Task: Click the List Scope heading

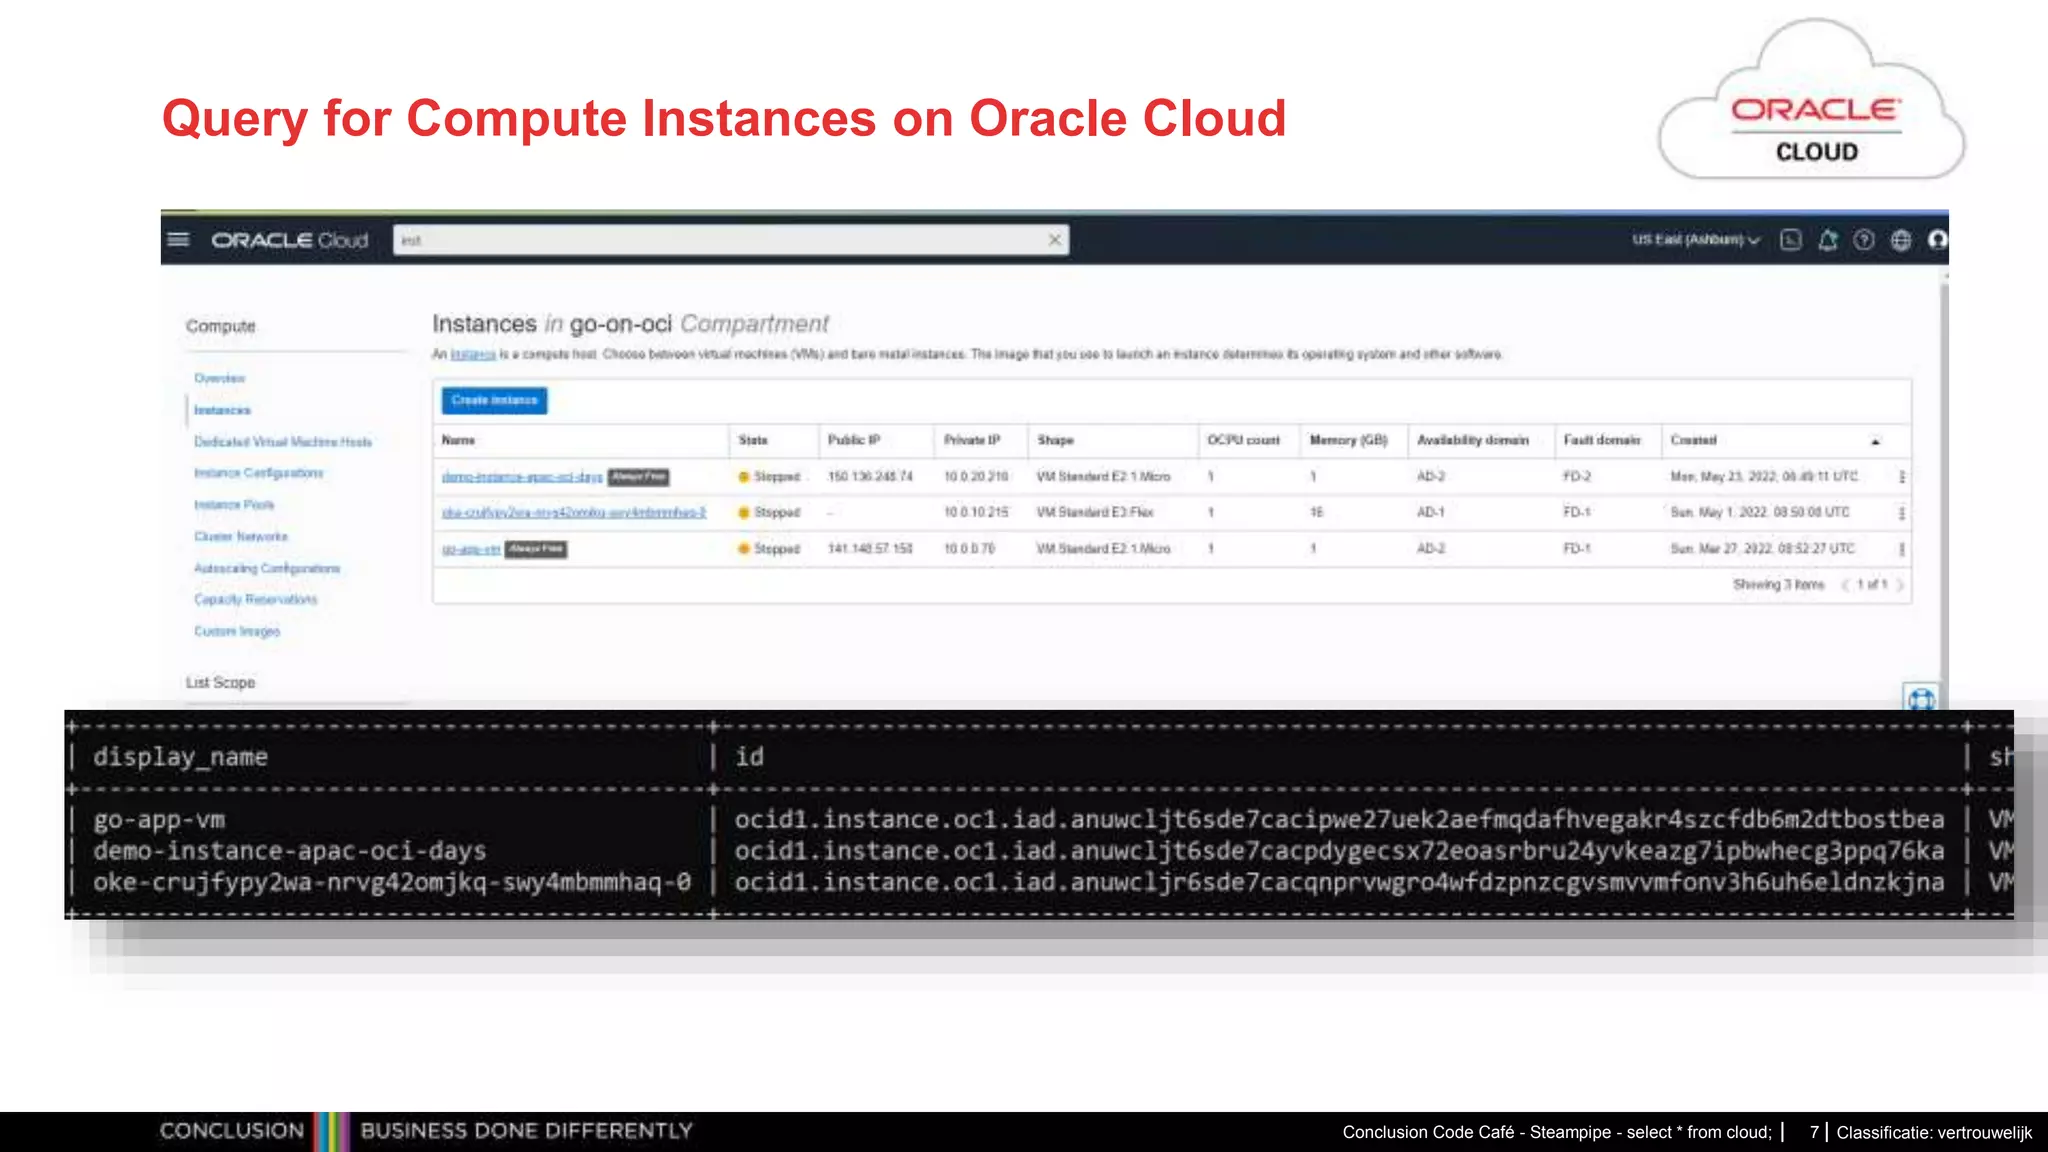Action: point(220,683)
